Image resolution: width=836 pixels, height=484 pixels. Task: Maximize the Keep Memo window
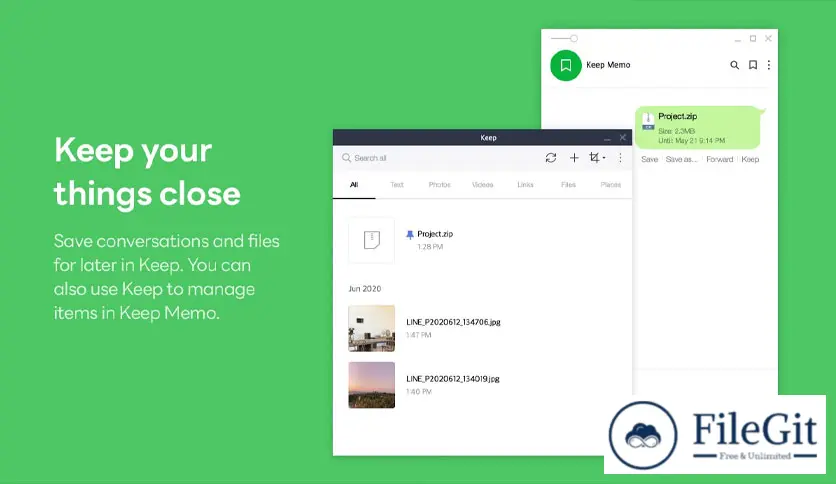(x=753, y=38)
